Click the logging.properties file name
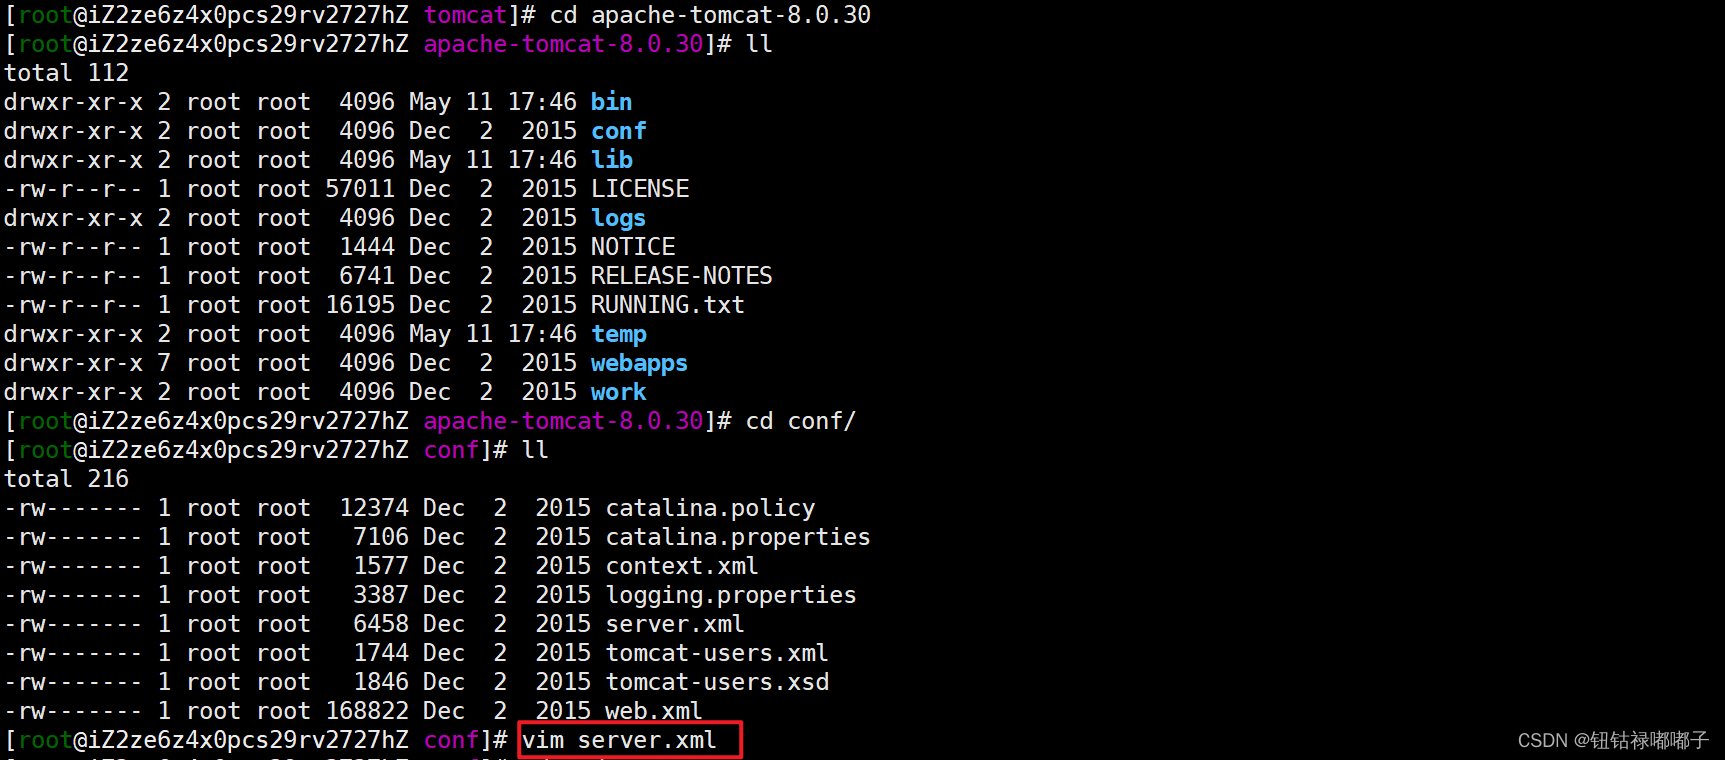 click(x=731, y=595)
